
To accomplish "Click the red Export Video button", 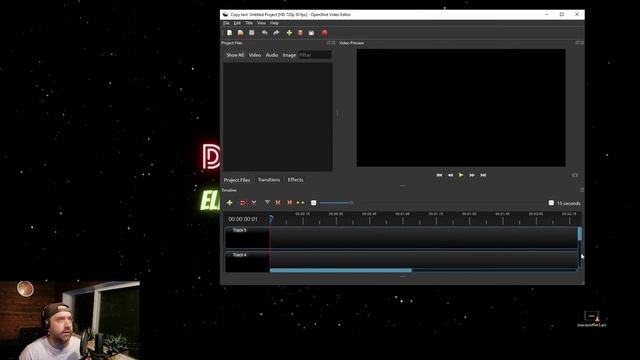I will click(324, 33).
